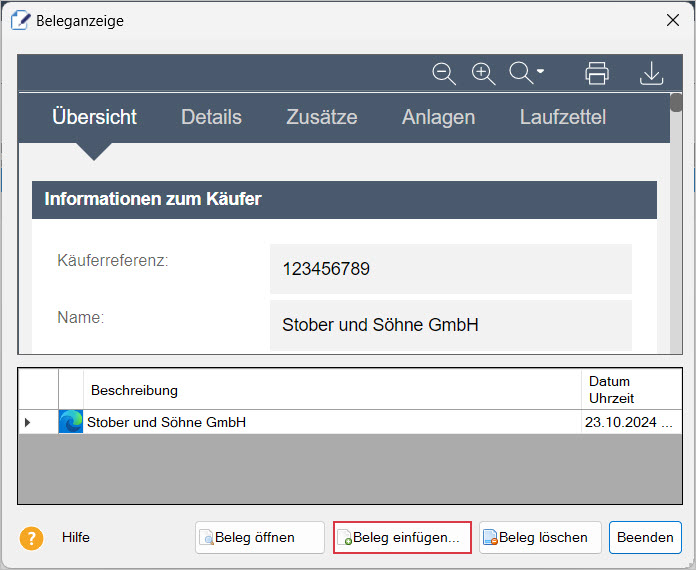Screen dimensions: 696x570
Task: Switch to the Übersicht tab
Action: (94, 117)
